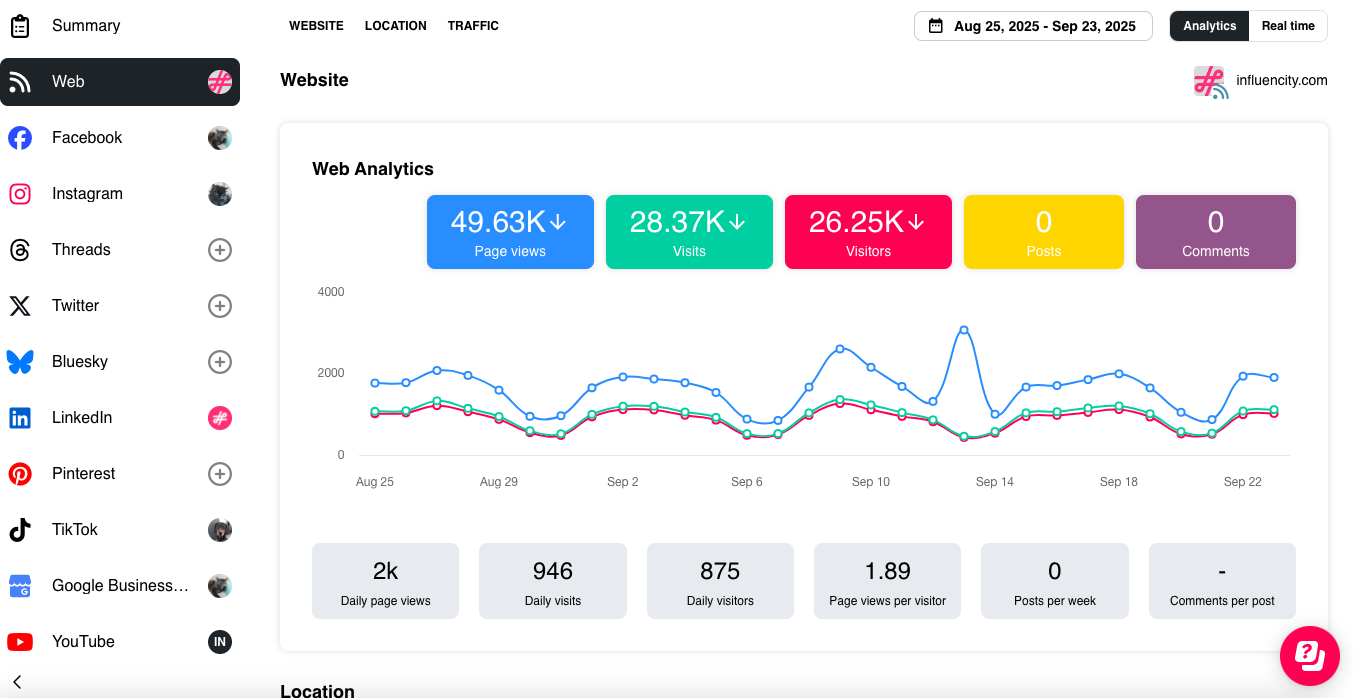Add a Threads account with plus icon

tap(220, 250)
